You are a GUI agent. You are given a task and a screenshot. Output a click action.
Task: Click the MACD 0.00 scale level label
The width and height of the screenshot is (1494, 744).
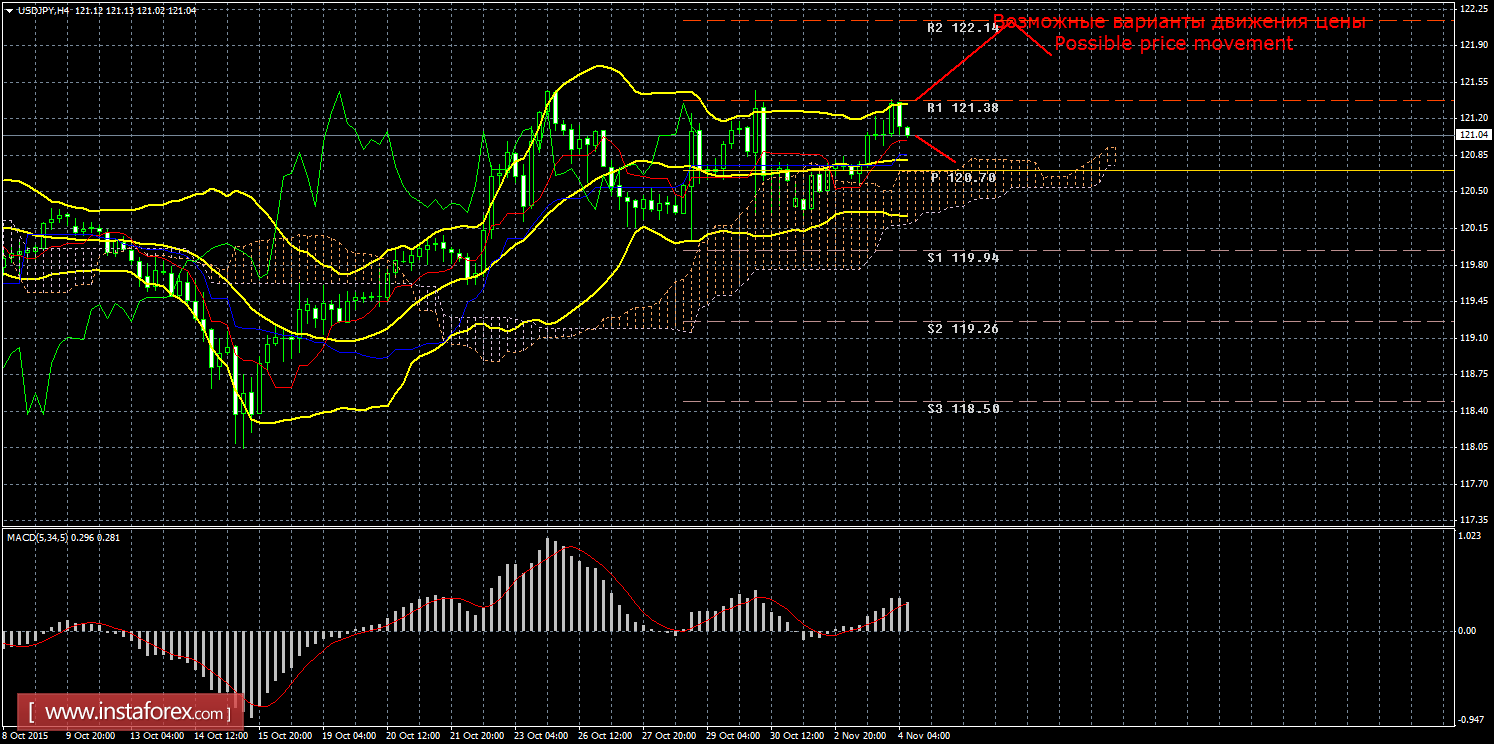click(1468, 630)
